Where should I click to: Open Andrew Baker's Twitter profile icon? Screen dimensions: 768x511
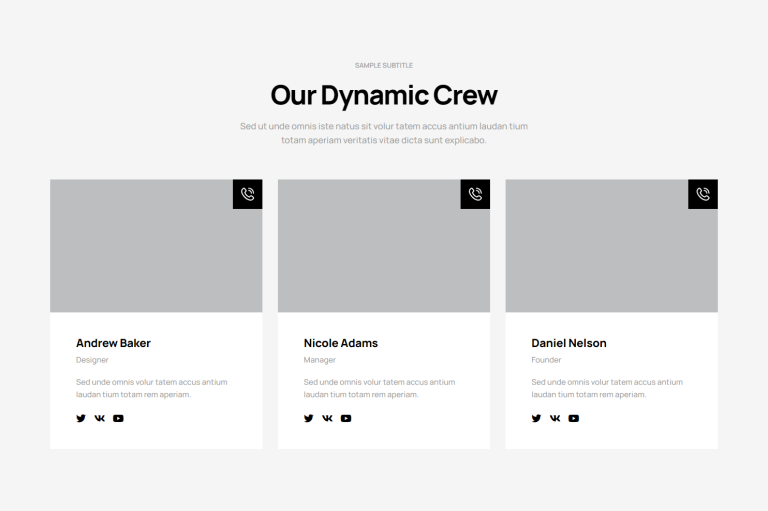coord(81,419)
